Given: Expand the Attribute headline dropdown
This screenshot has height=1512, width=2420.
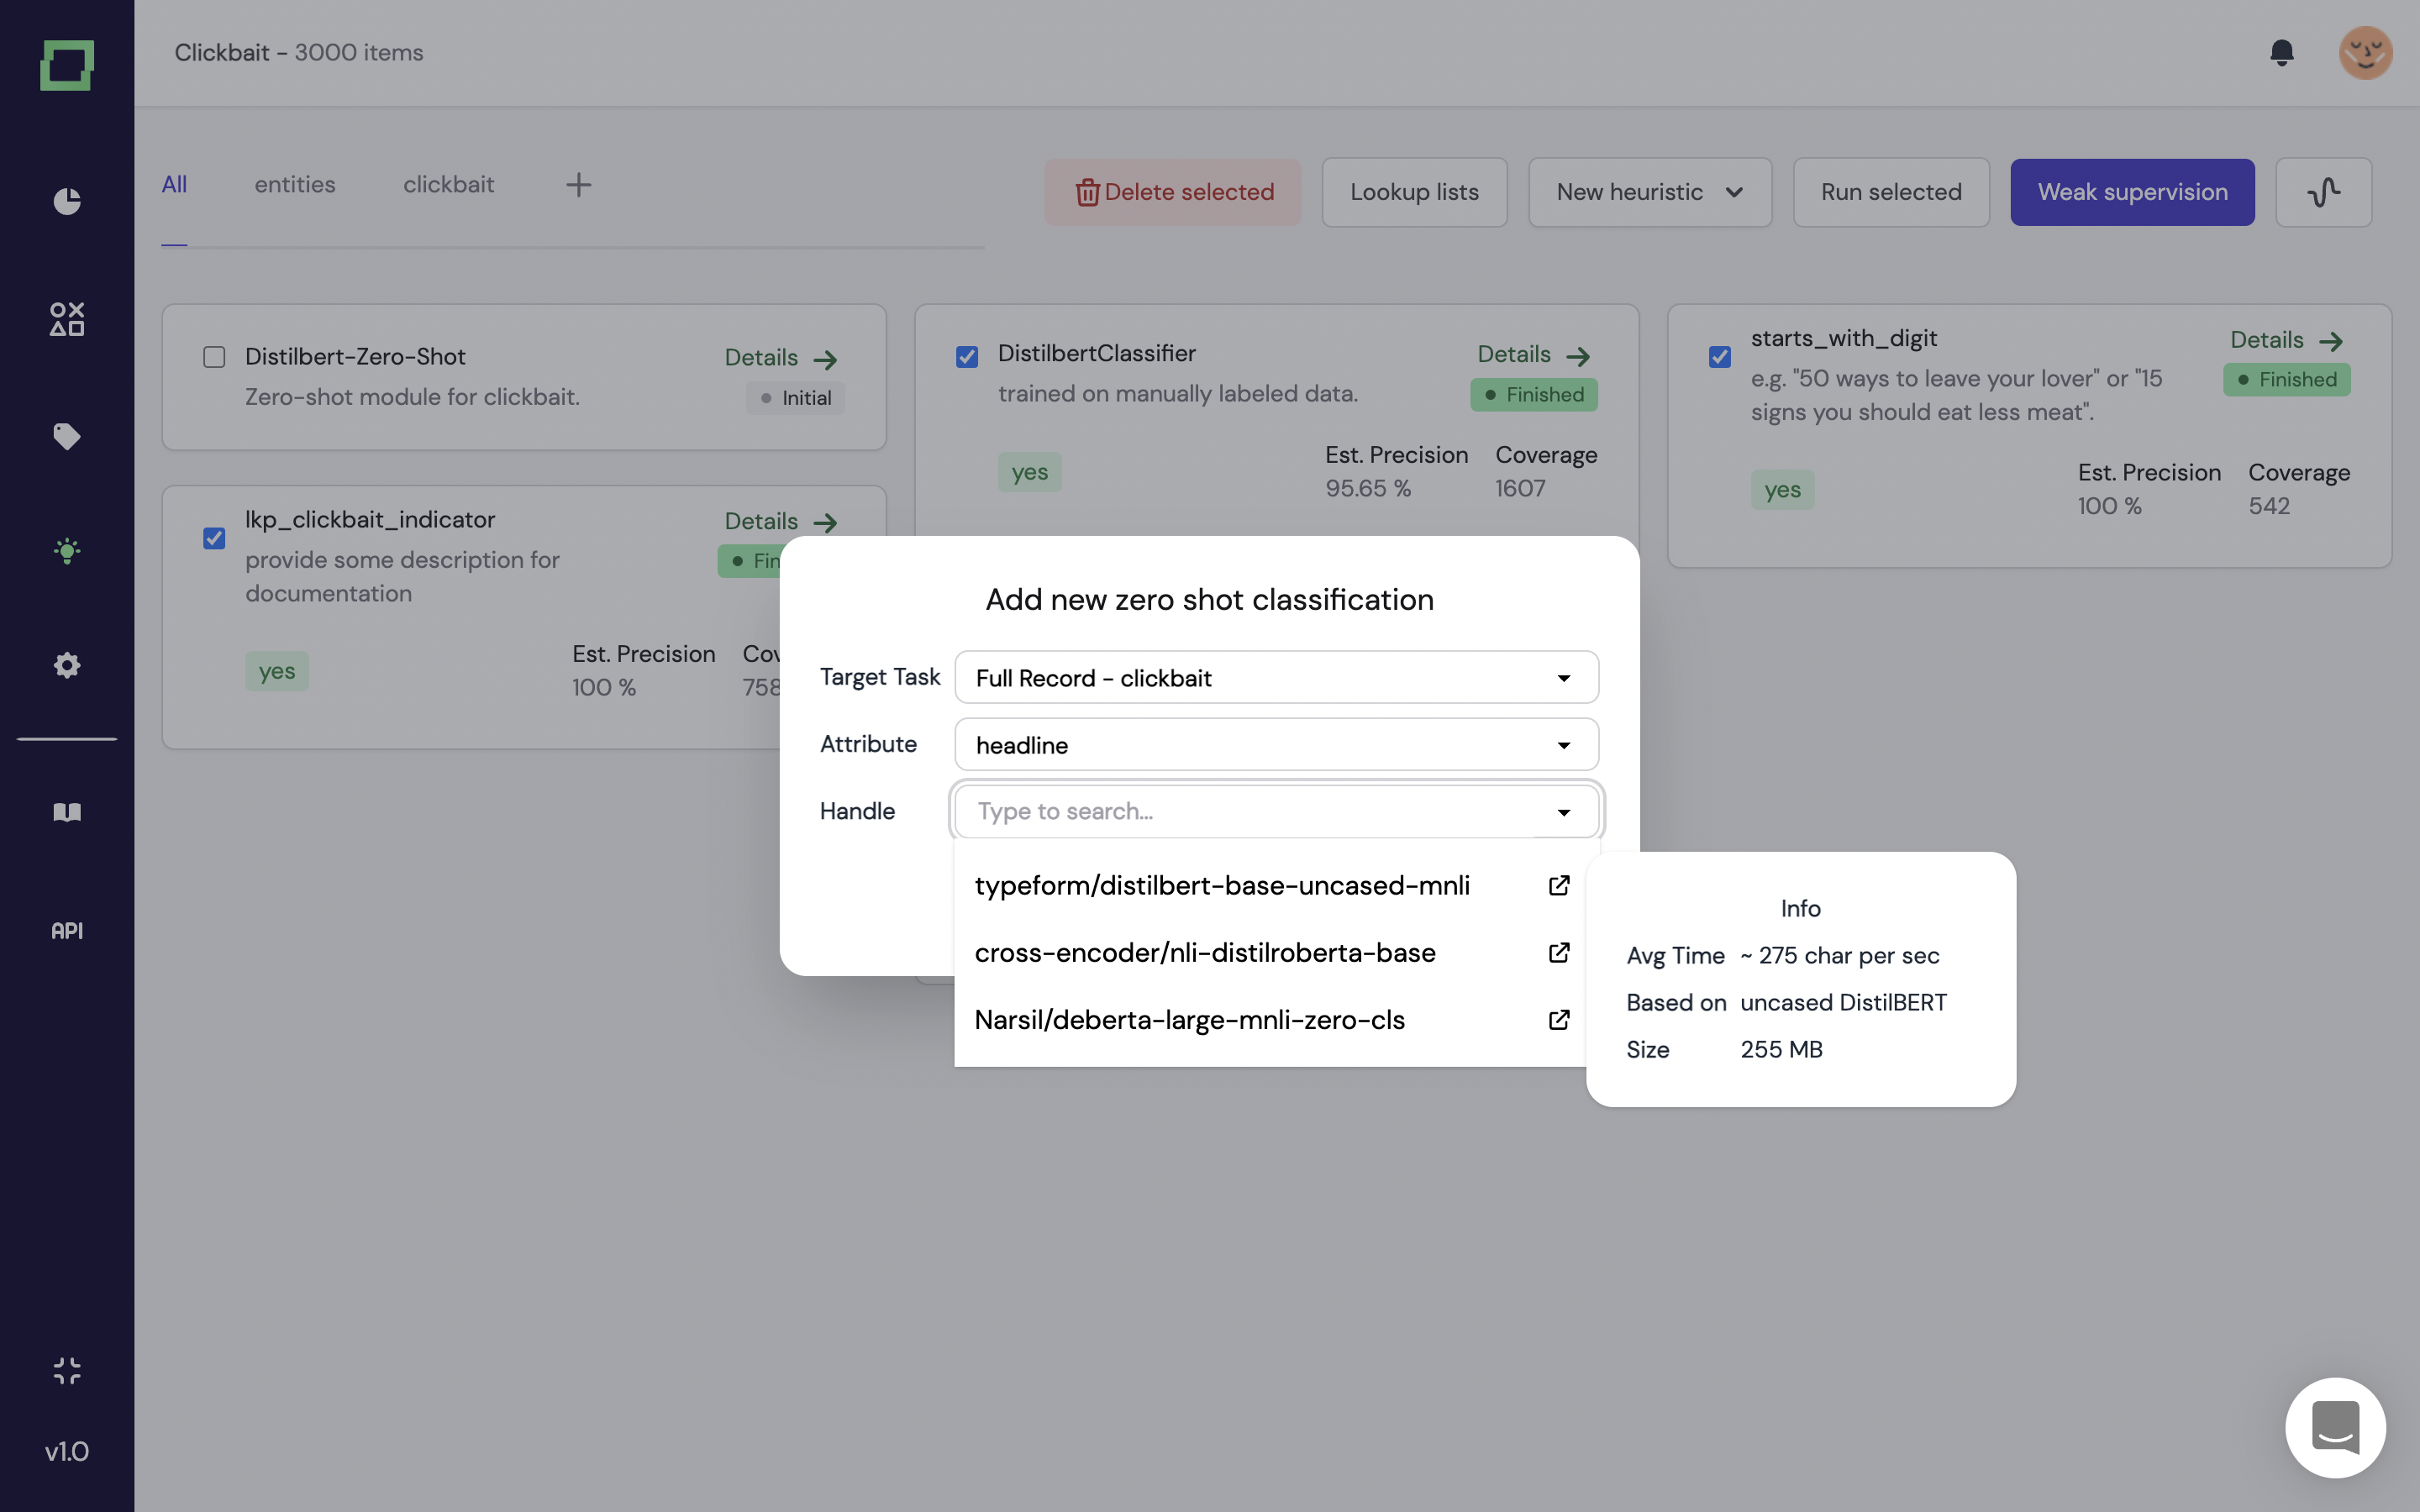Looking at the screenshot, I should [x=1276, y=745].
